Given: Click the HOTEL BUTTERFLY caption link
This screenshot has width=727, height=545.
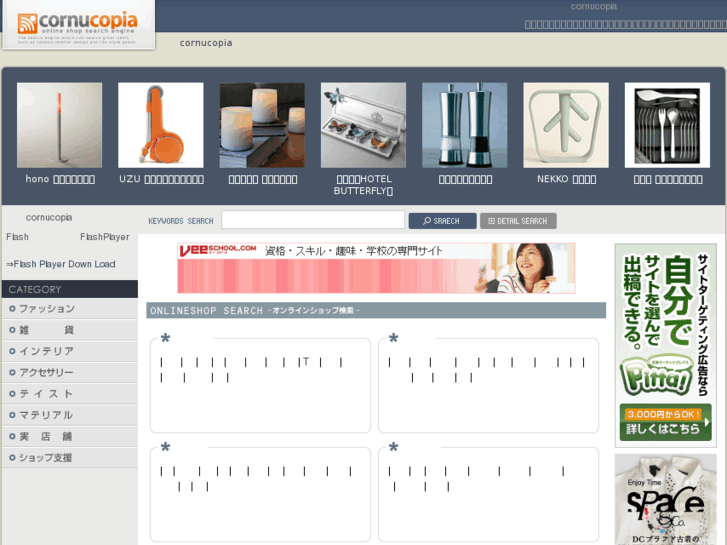Looking at the screenshot, I should coord(364,185).
